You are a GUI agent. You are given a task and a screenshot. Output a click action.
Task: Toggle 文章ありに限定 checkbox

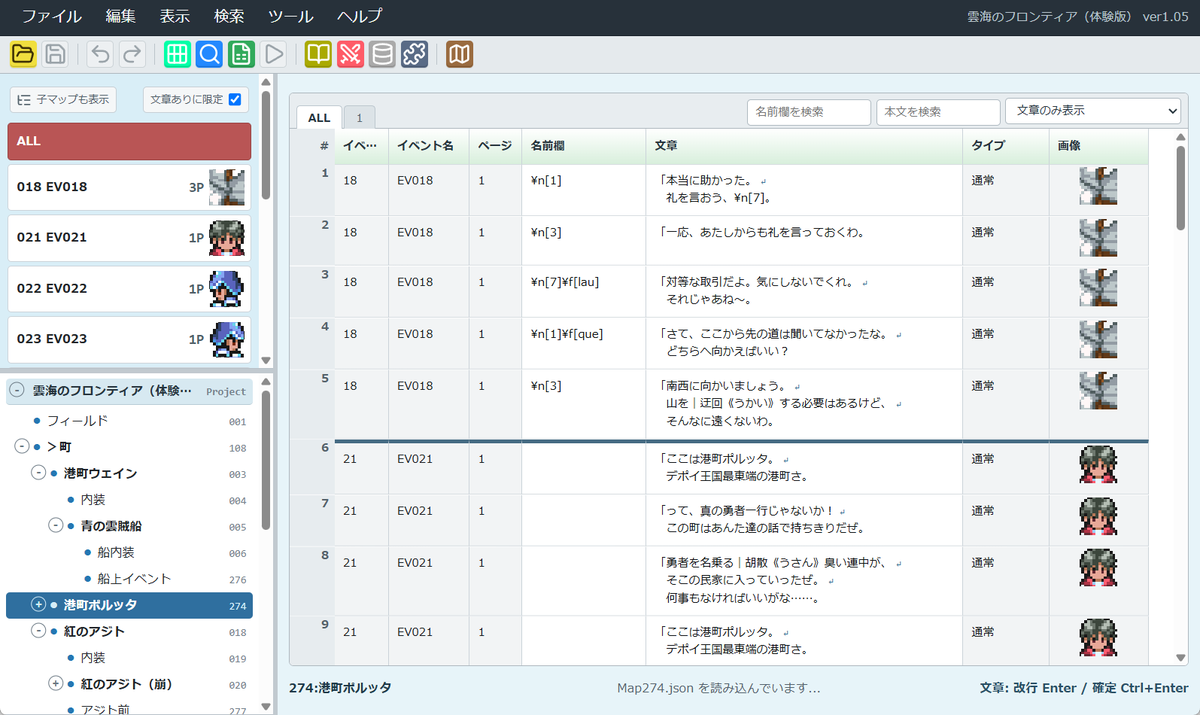235,99
